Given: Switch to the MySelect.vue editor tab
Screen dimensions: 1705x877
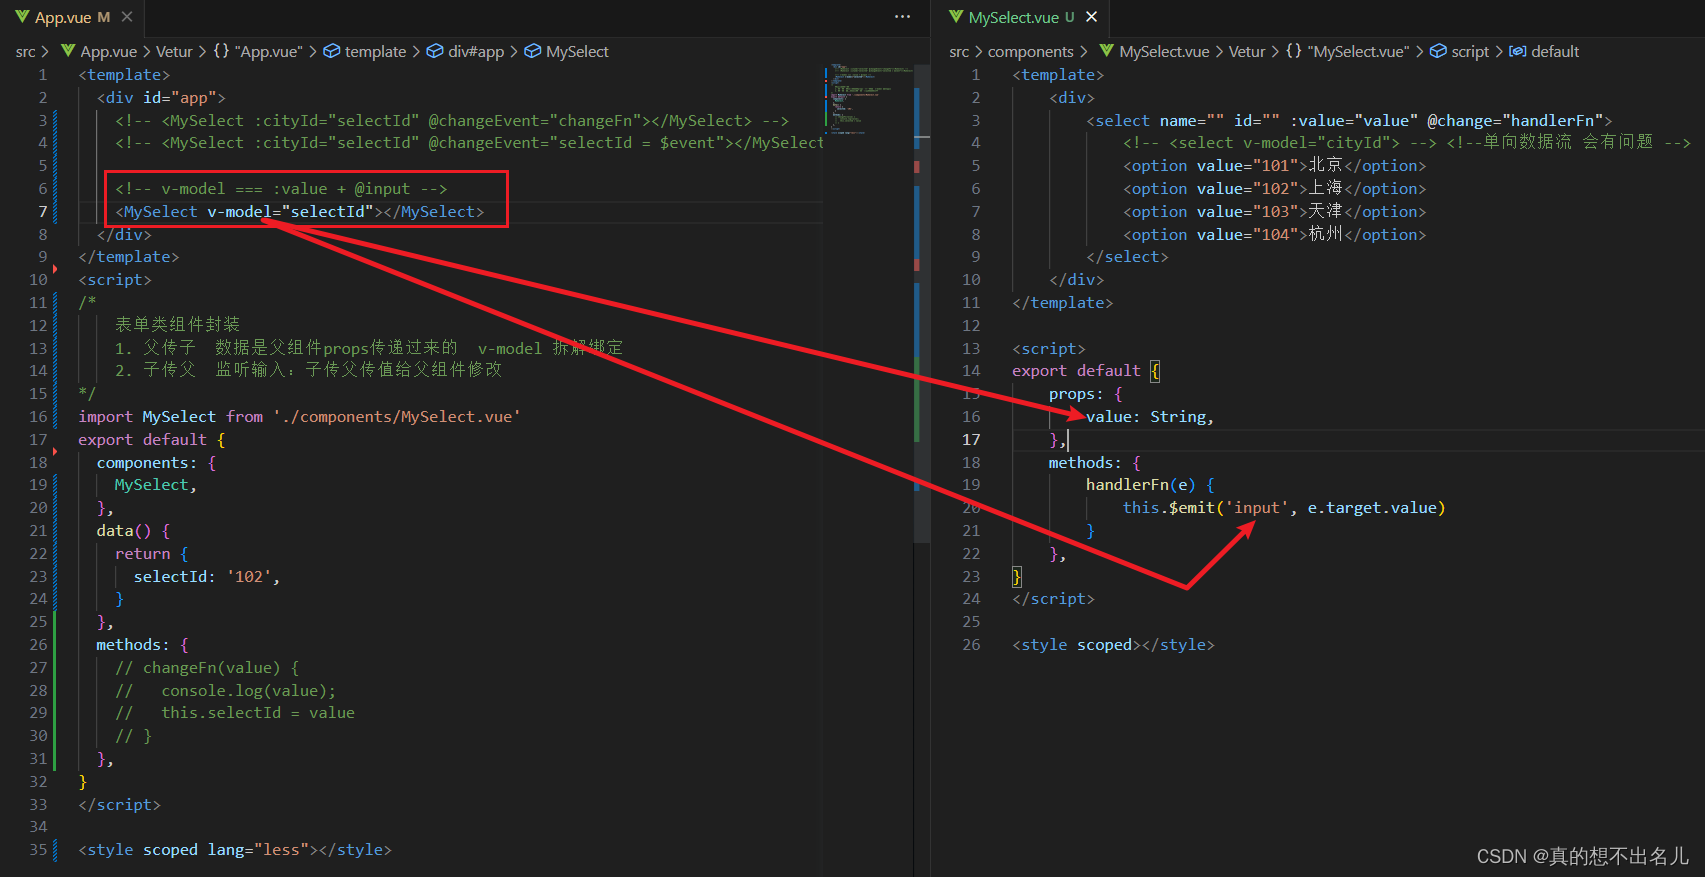Looking at the screenshot, I should coord(1021,17).
